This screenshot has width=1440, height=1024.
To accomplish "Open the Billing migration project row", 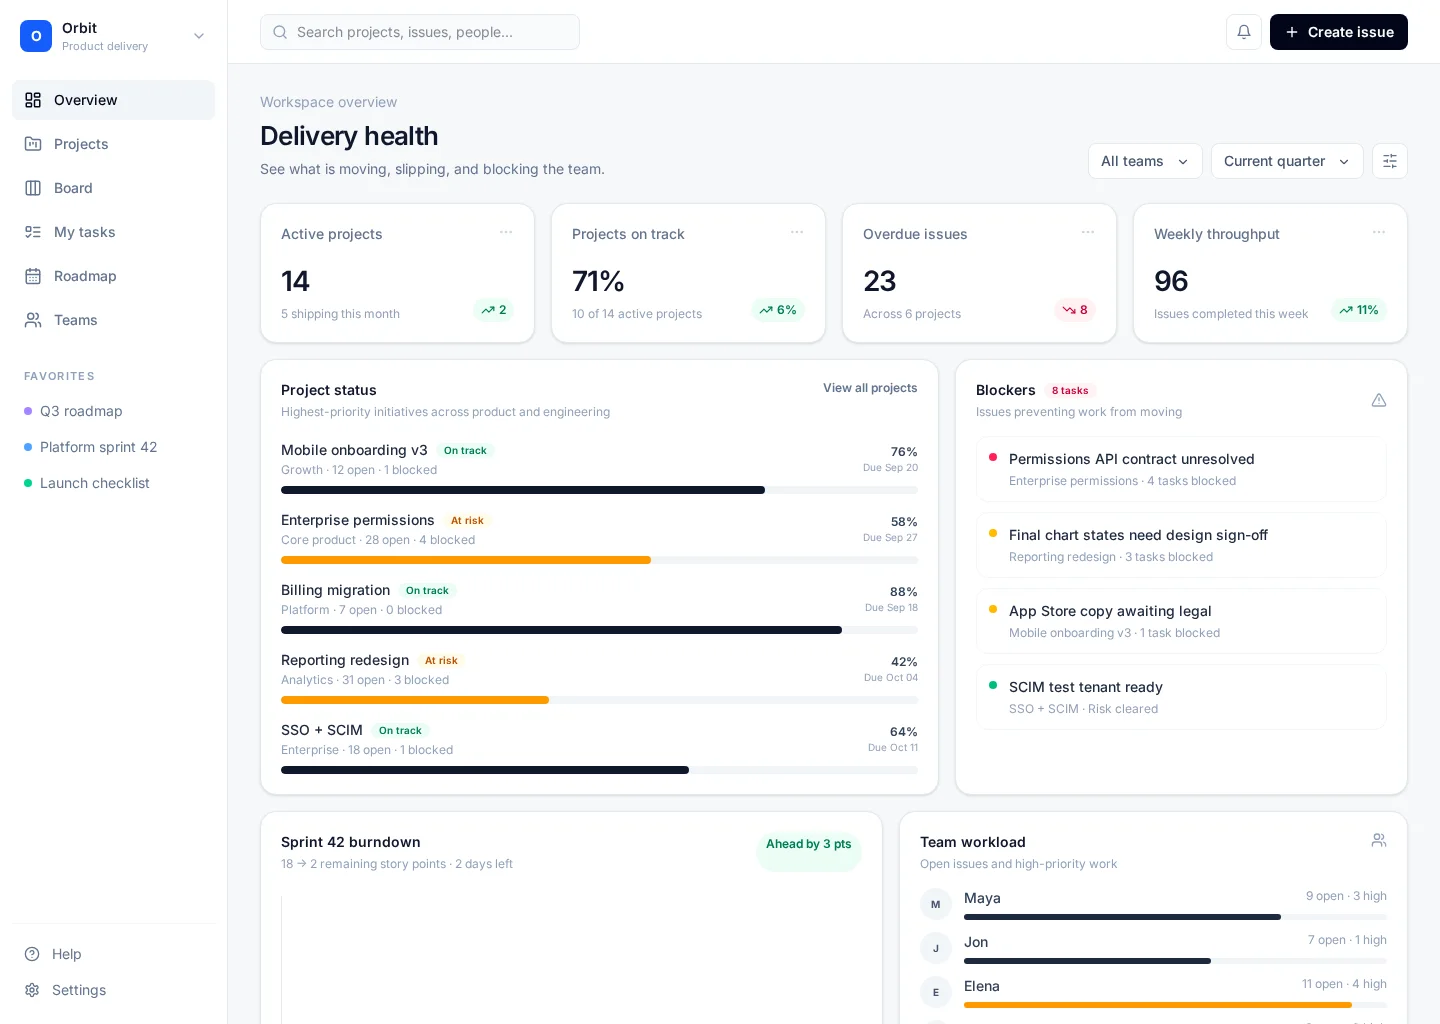I will (x=599, y=607).
